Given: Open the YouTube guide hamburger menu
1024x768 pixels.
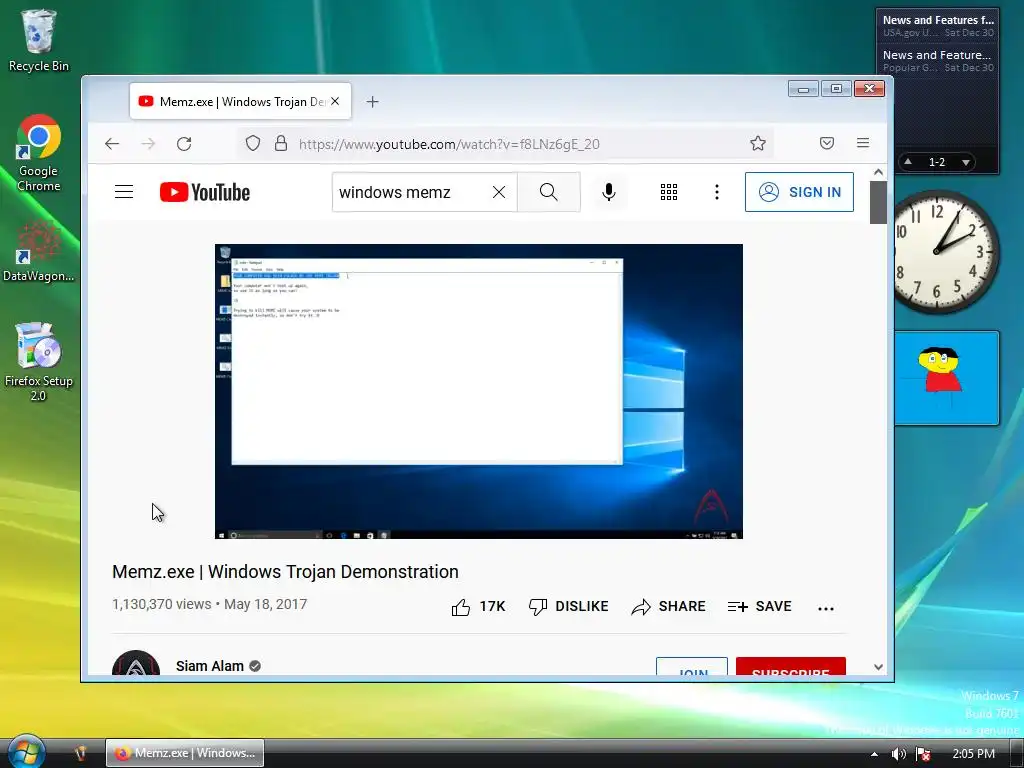Looking at the screenshot, I should click(124, 192).
